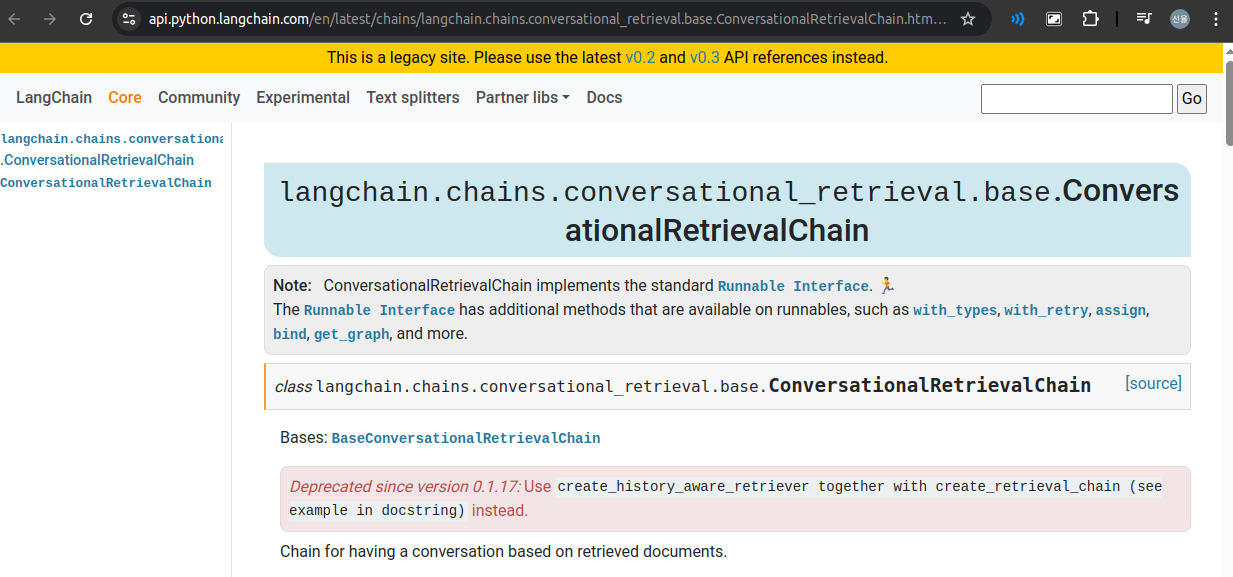Open the Docs nav item
1233x577 pixels.
pos(604,98)
